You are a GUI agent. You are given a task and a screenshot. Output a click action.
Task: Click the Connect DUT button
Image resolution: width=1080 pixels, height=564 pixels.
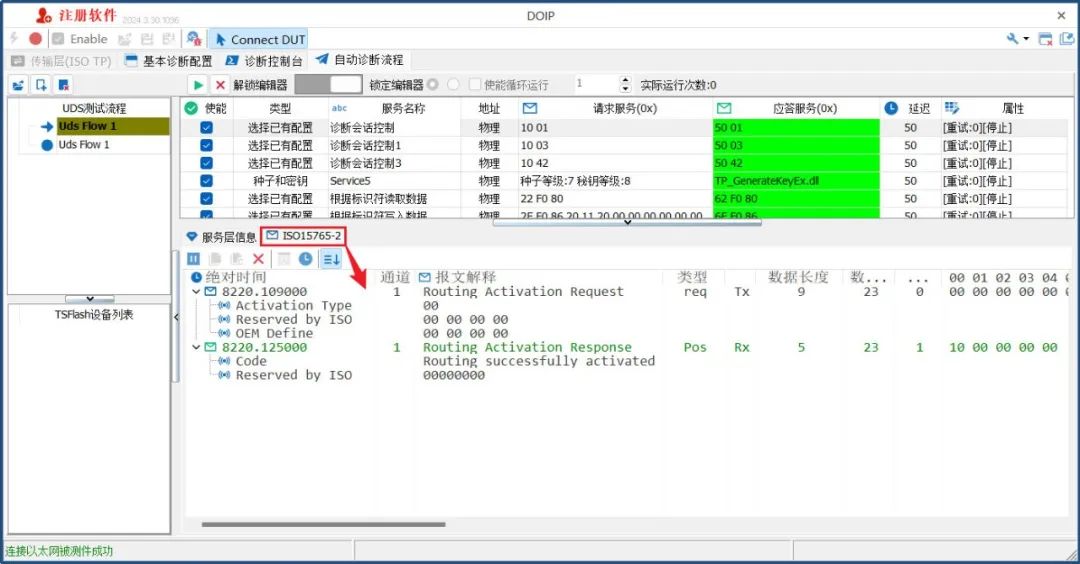pos(259,39)
